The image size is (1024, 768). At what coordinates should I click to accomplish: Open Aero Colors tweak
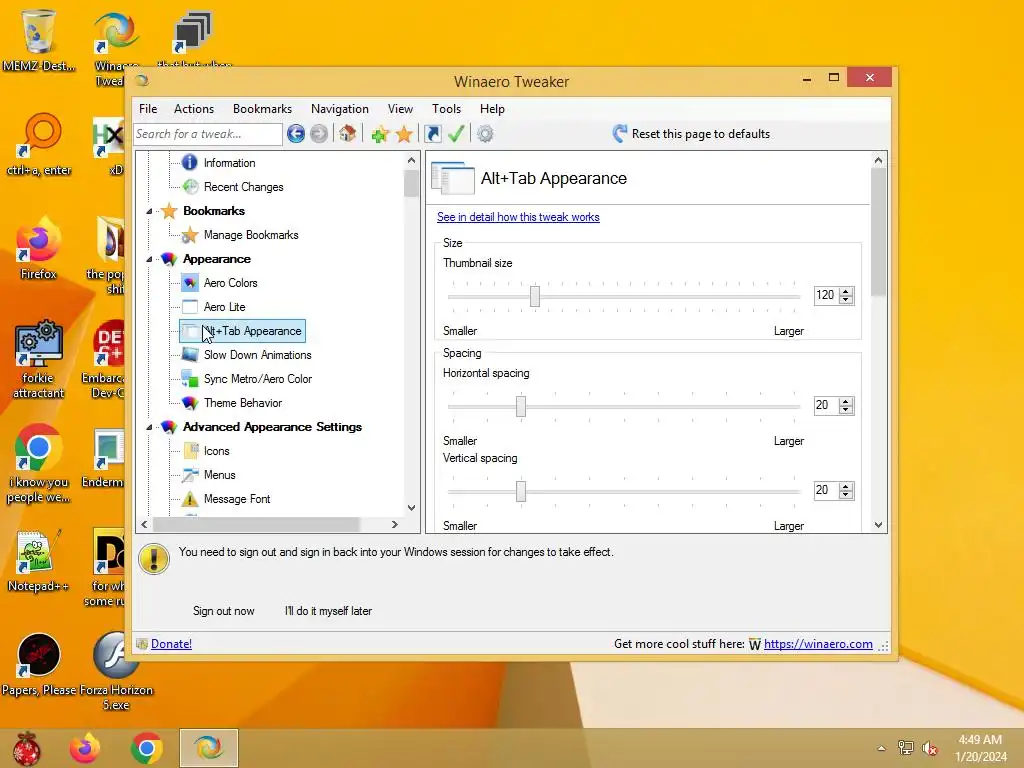[231, 283]
